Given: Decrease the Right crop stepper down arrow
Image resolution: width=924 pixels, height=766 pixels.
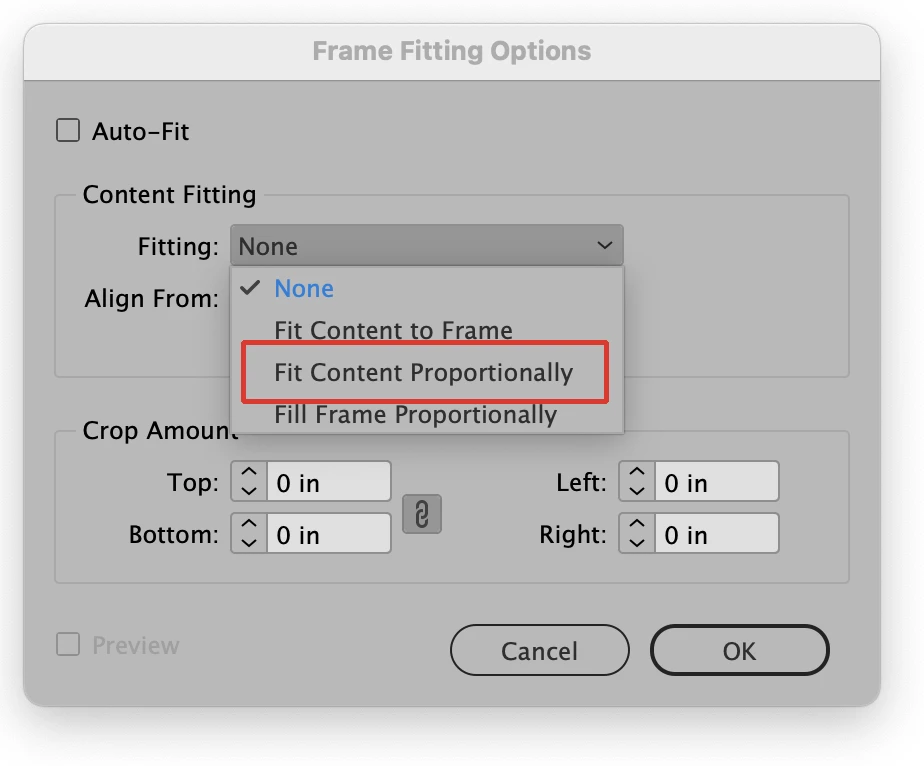Looking at the screenshot, I should tap(637, 543).
